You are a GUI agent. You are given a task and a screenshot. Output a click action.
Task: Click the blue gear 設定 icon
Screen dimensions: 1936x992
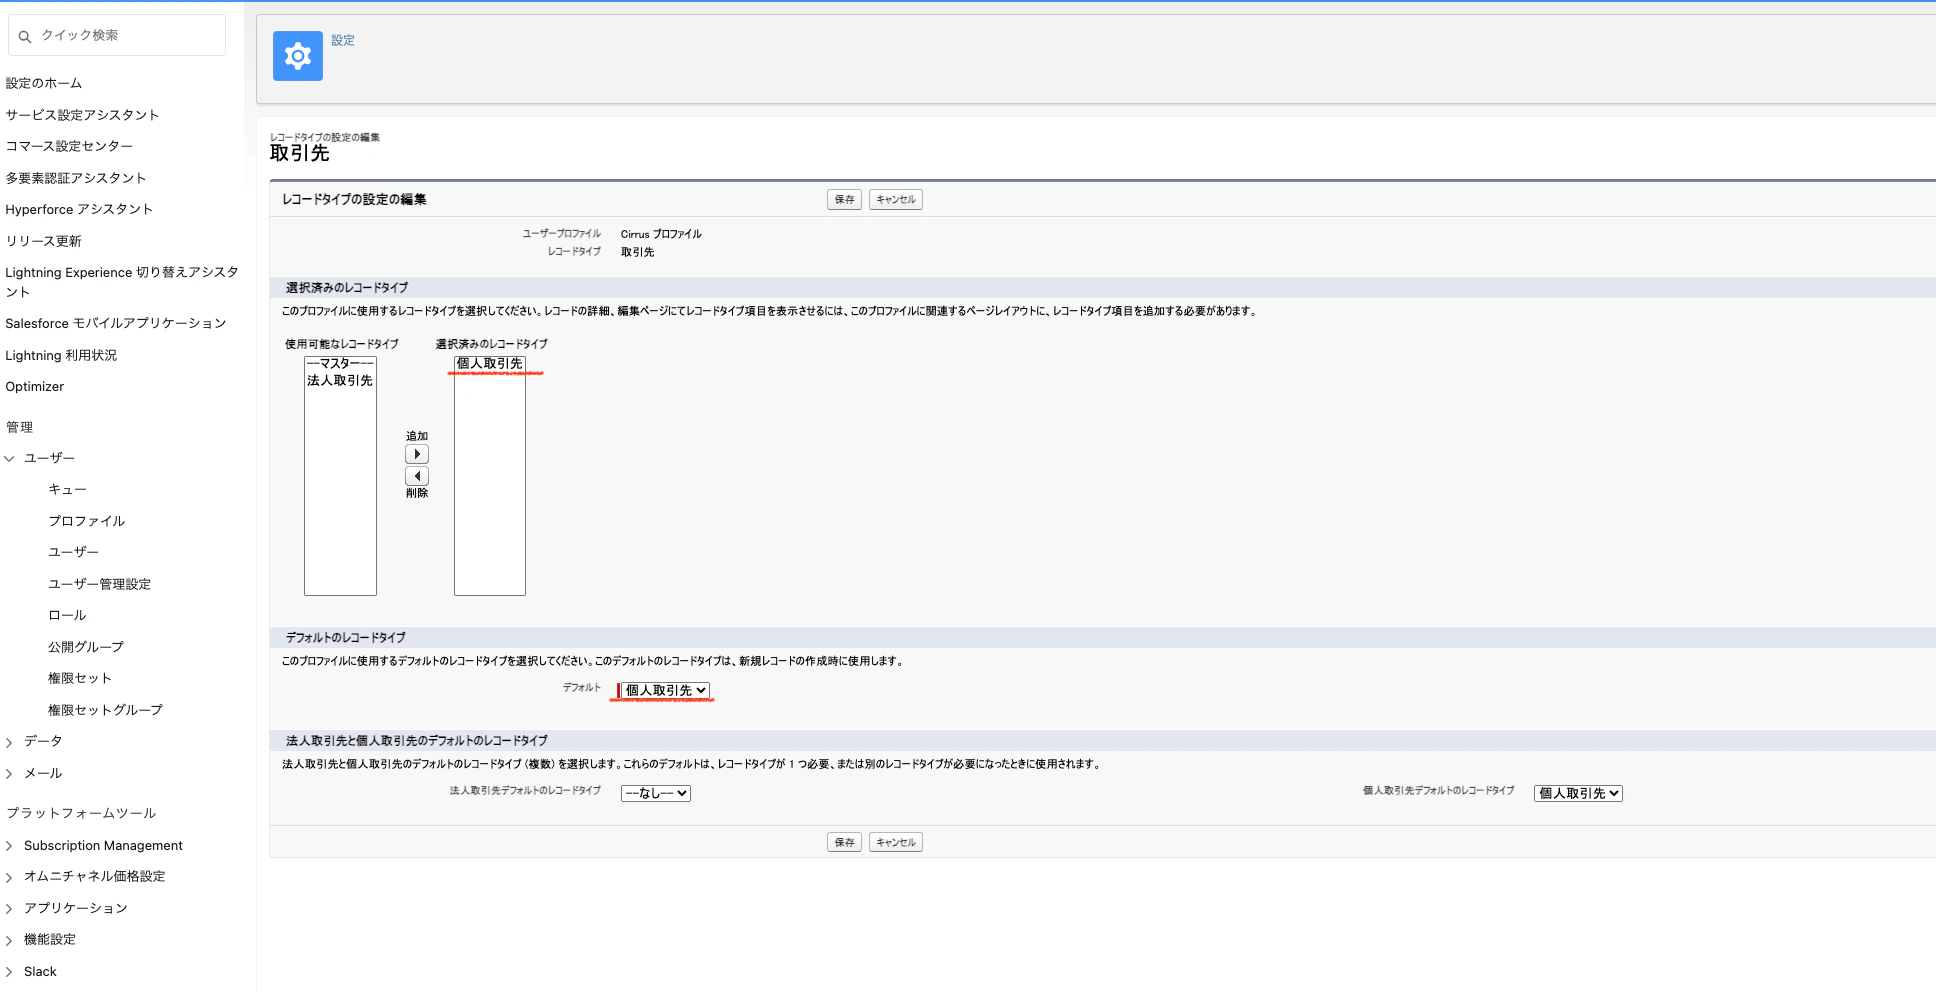pyautogui.click(x=298, y=56)
